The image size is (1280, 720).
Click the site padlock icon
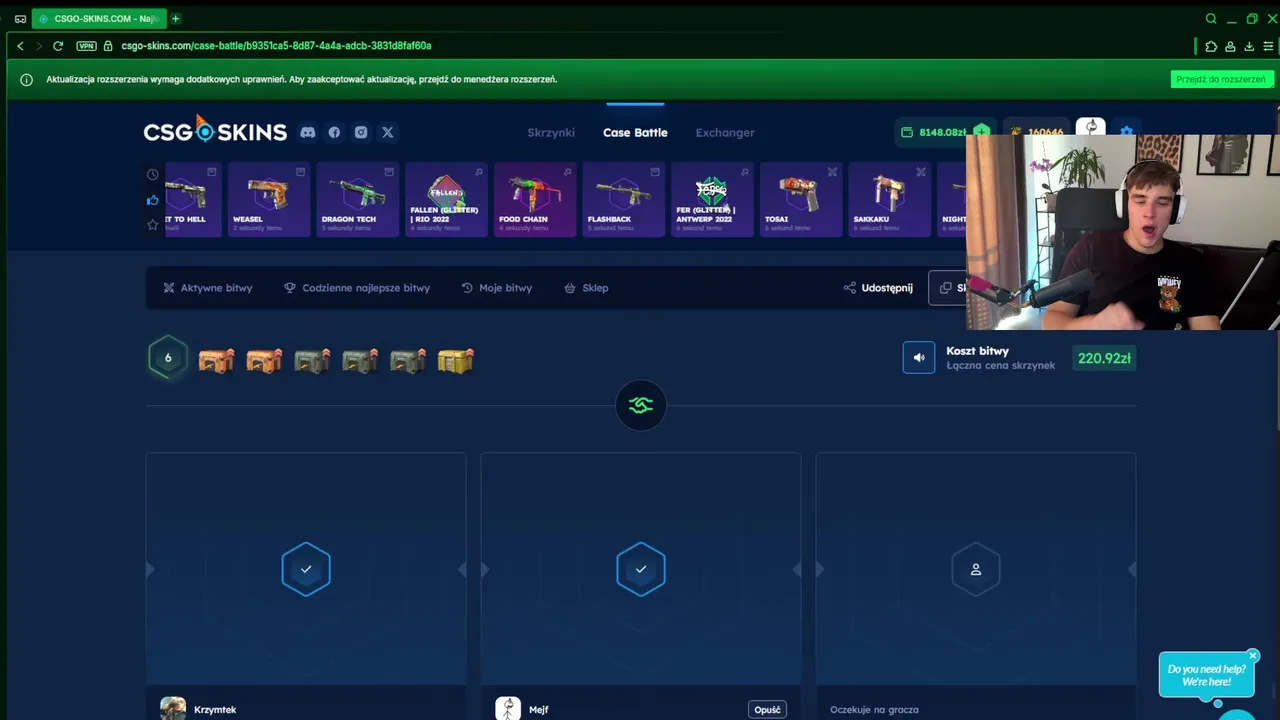click(108, 46)
